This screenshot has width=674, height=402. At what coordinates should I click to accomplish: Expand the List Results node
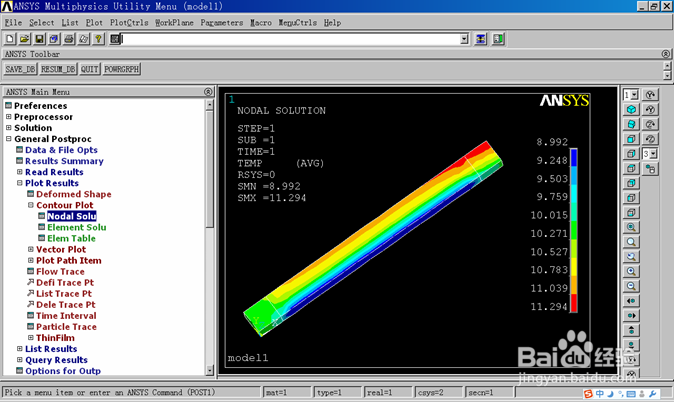19,349
